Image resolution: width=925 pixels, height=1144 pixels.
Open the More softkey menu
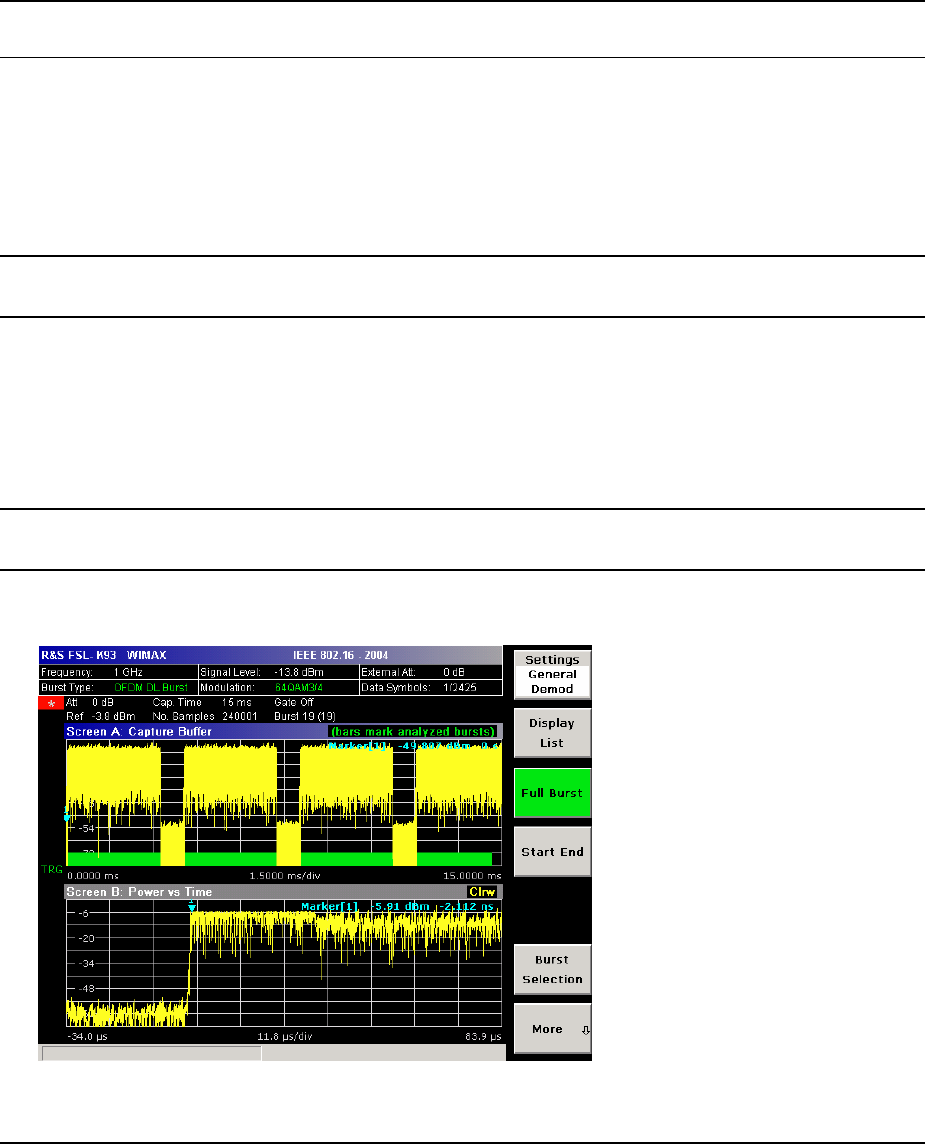click(552, 1029)
